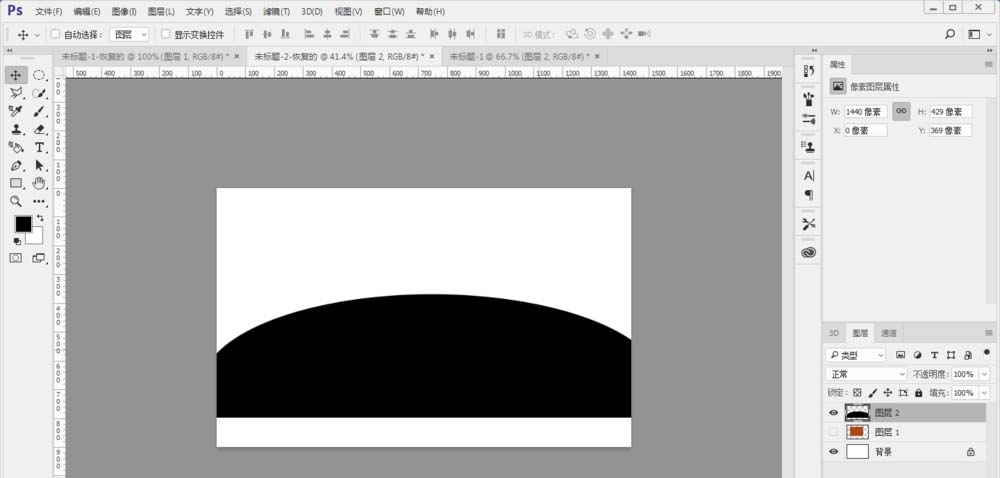This screenshot has width=1000, height=478.
Task: Click the W width field showing 1440 像素
Action: click(866, 111)
